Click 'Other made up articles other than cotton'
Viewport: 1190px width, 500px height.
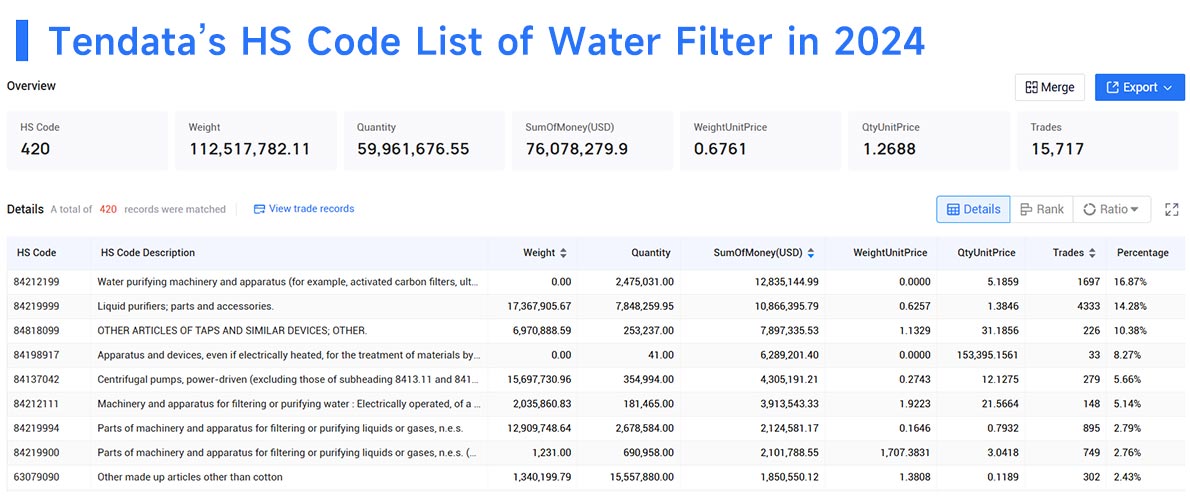[190, 476]
